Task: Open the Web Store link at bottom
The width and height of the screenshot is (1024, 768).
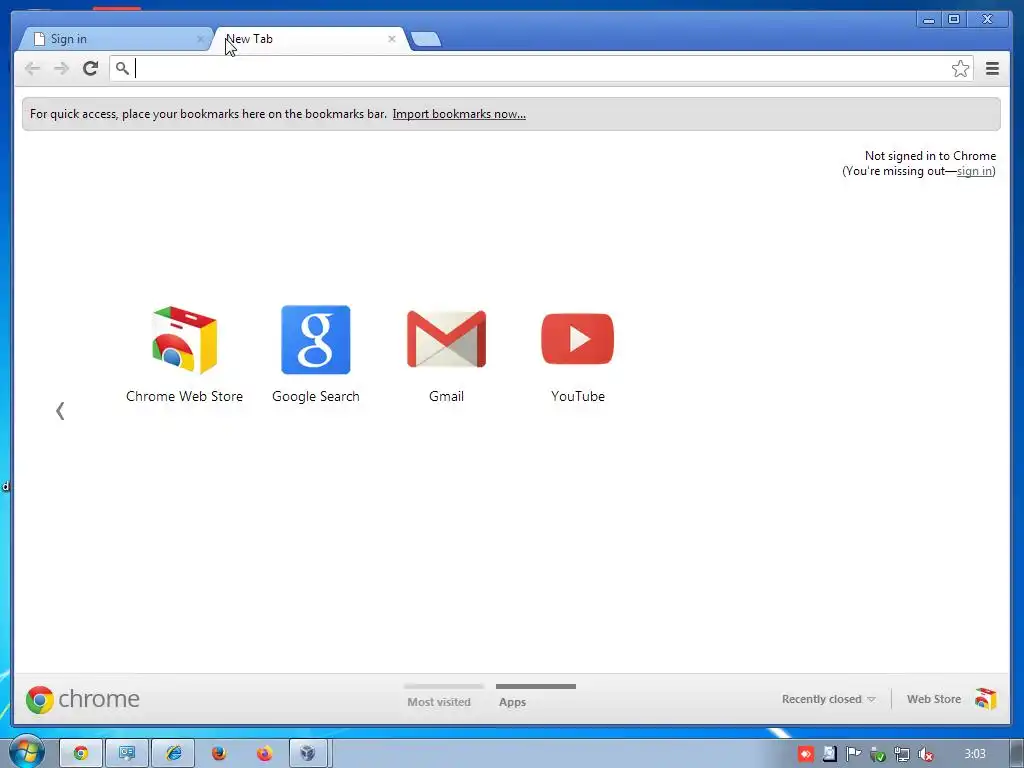Action: 934,699
